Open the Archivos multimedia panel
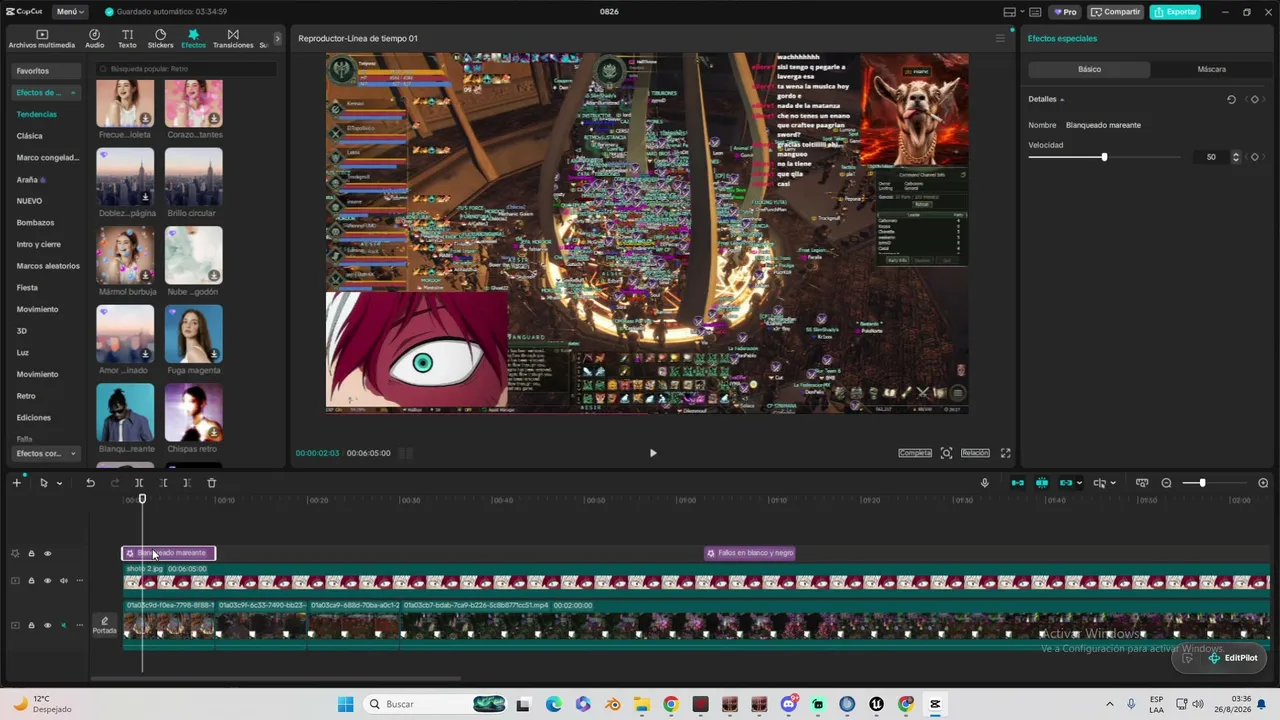Image resolution: width=1280 pixels, height=720 pixels. (41, 39)
